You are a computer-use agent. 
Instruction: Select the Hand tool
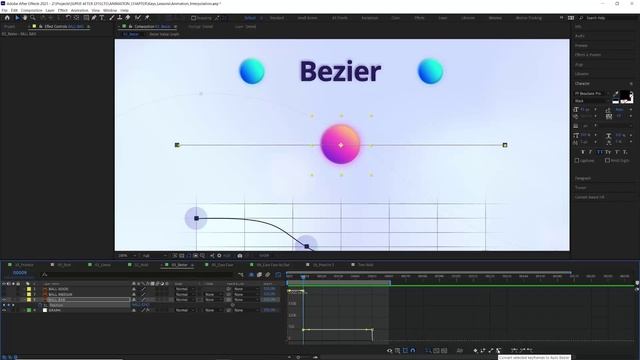24,18
